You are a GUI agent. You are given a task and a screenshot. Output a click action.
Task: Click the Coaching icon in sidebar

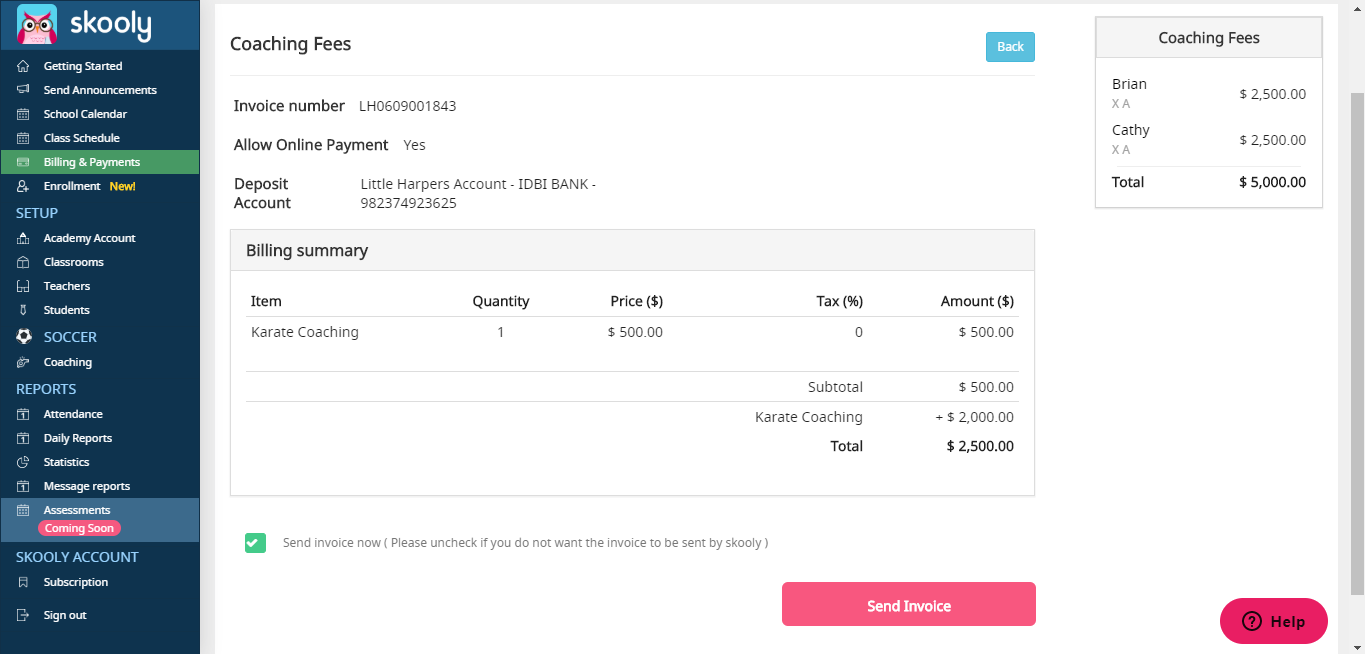23,362
